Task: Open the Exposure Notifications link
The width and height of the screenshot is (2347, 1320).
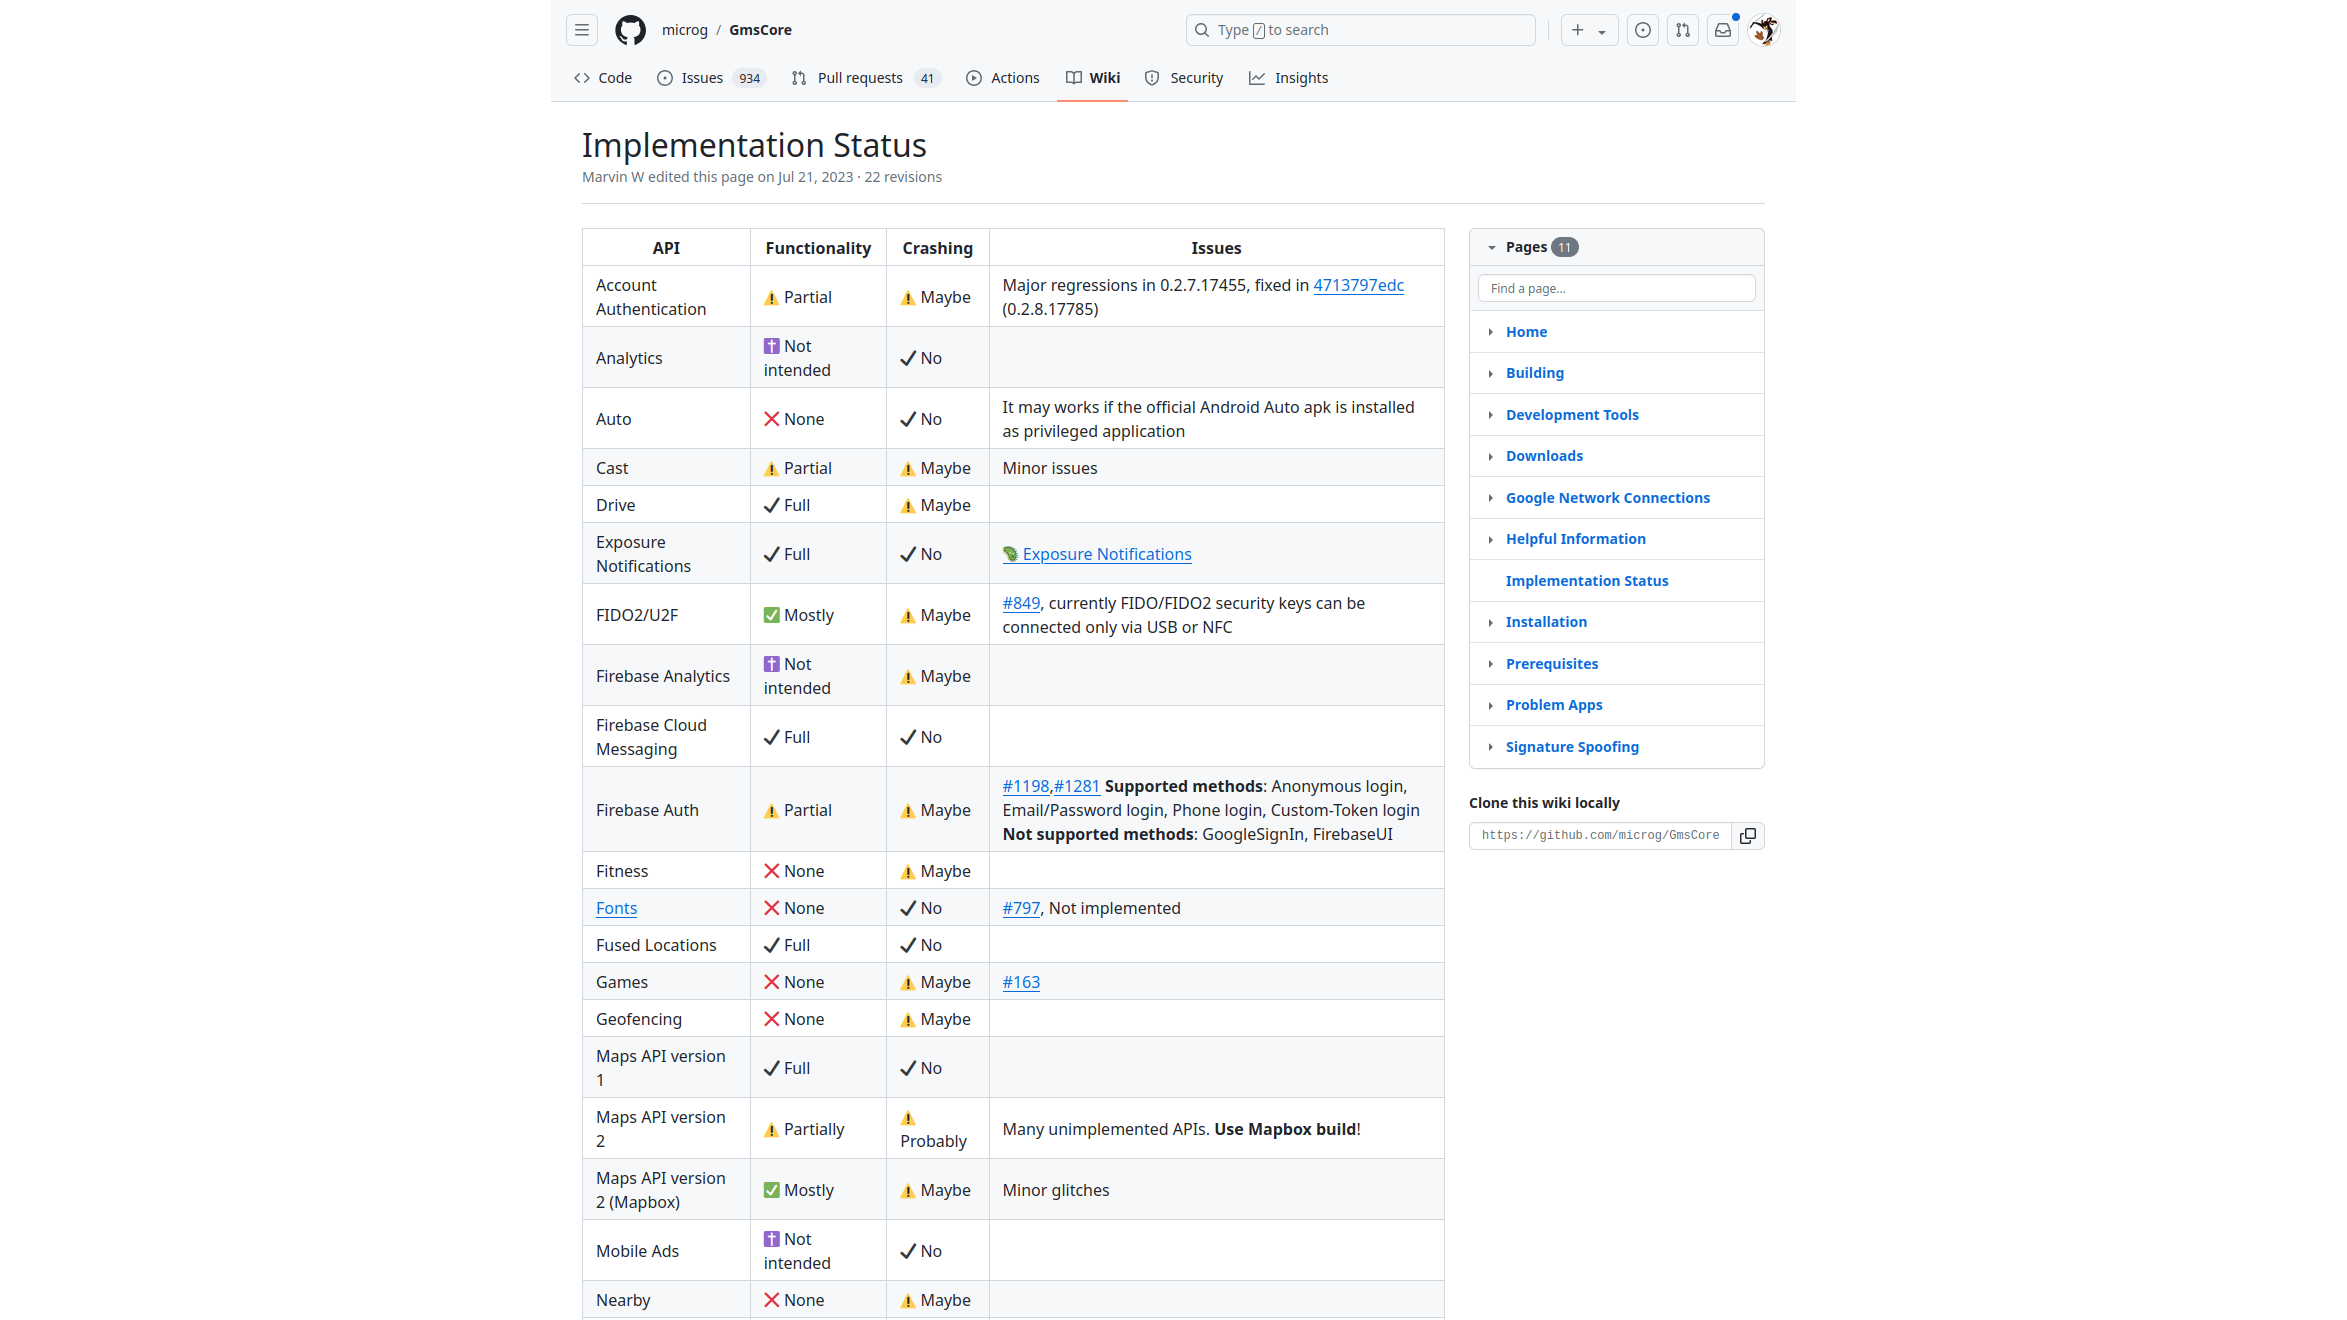Action: click(1106, 554)
